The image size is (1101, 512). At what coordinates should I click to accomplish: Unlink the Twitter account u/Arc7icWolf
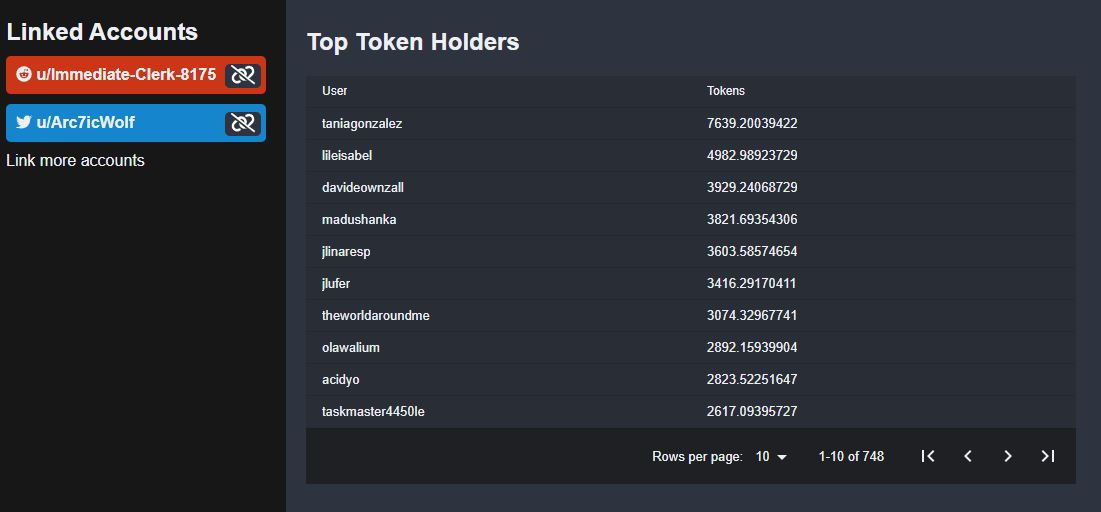(x=243, y=124)
